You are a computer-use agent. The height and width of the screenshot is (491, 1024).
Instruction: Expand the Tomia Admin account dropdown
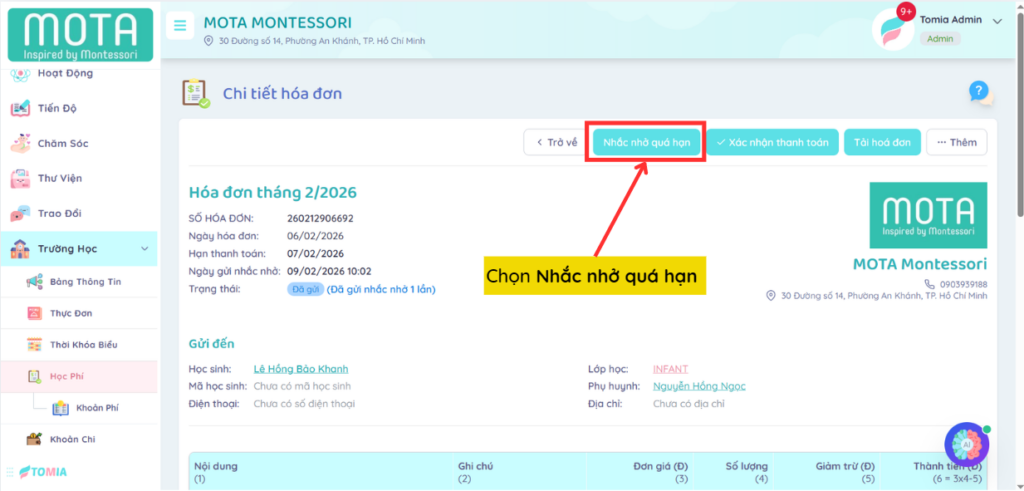click(x=996, y=21)
